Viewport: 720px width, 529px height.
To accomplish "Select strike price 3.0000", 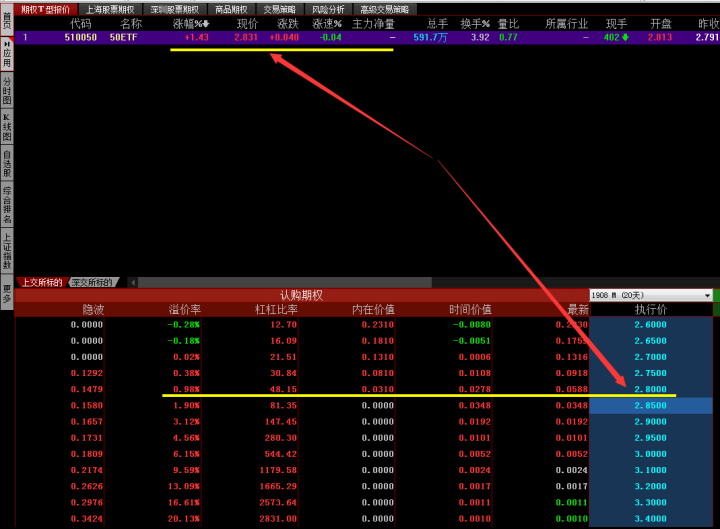I will click(651, 454).
